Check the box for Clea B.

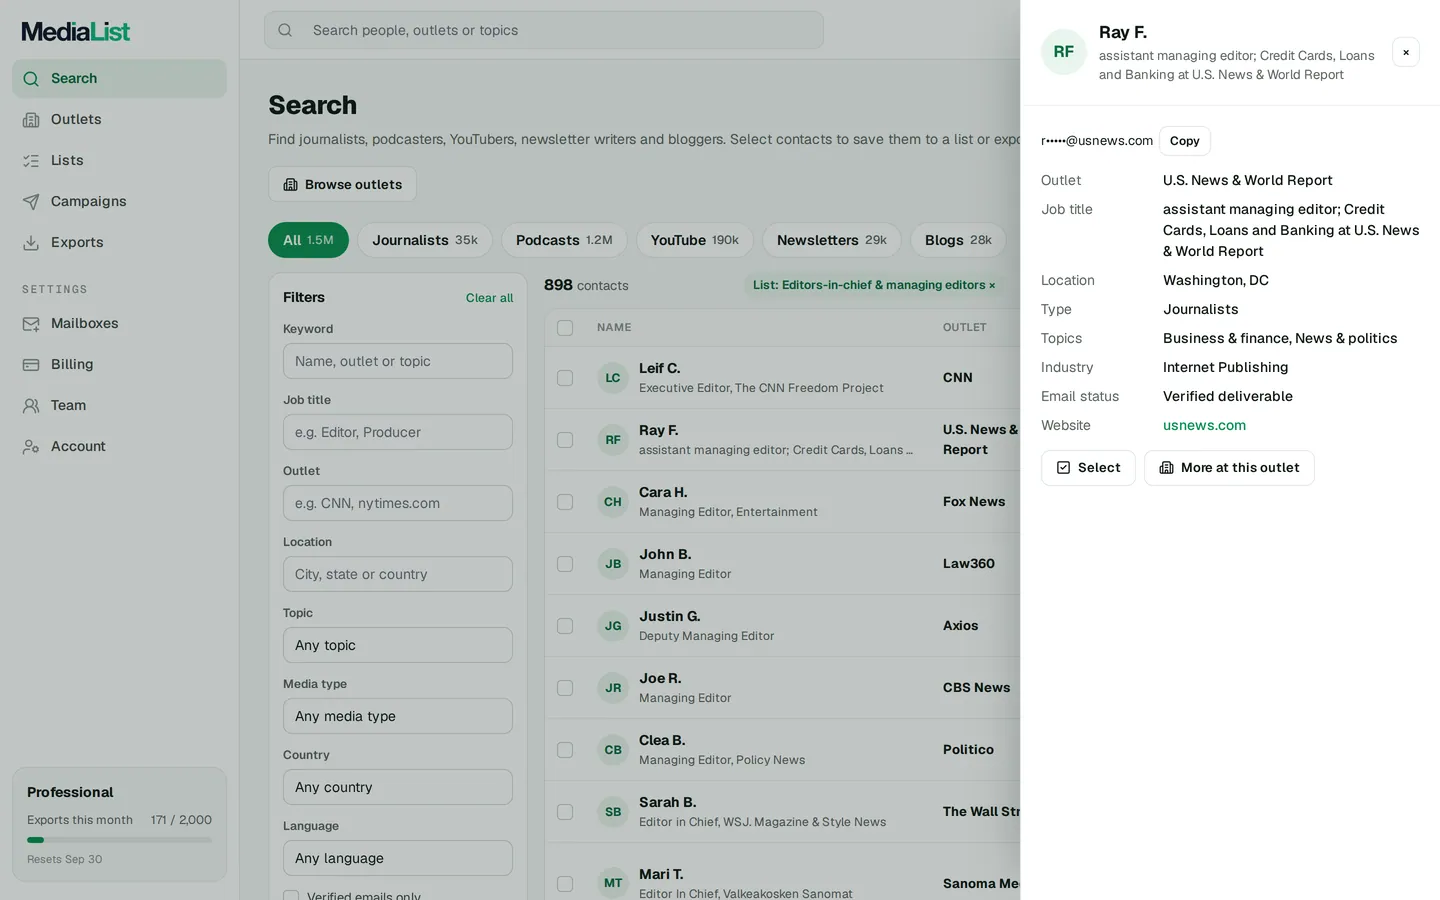coord(565,750)
